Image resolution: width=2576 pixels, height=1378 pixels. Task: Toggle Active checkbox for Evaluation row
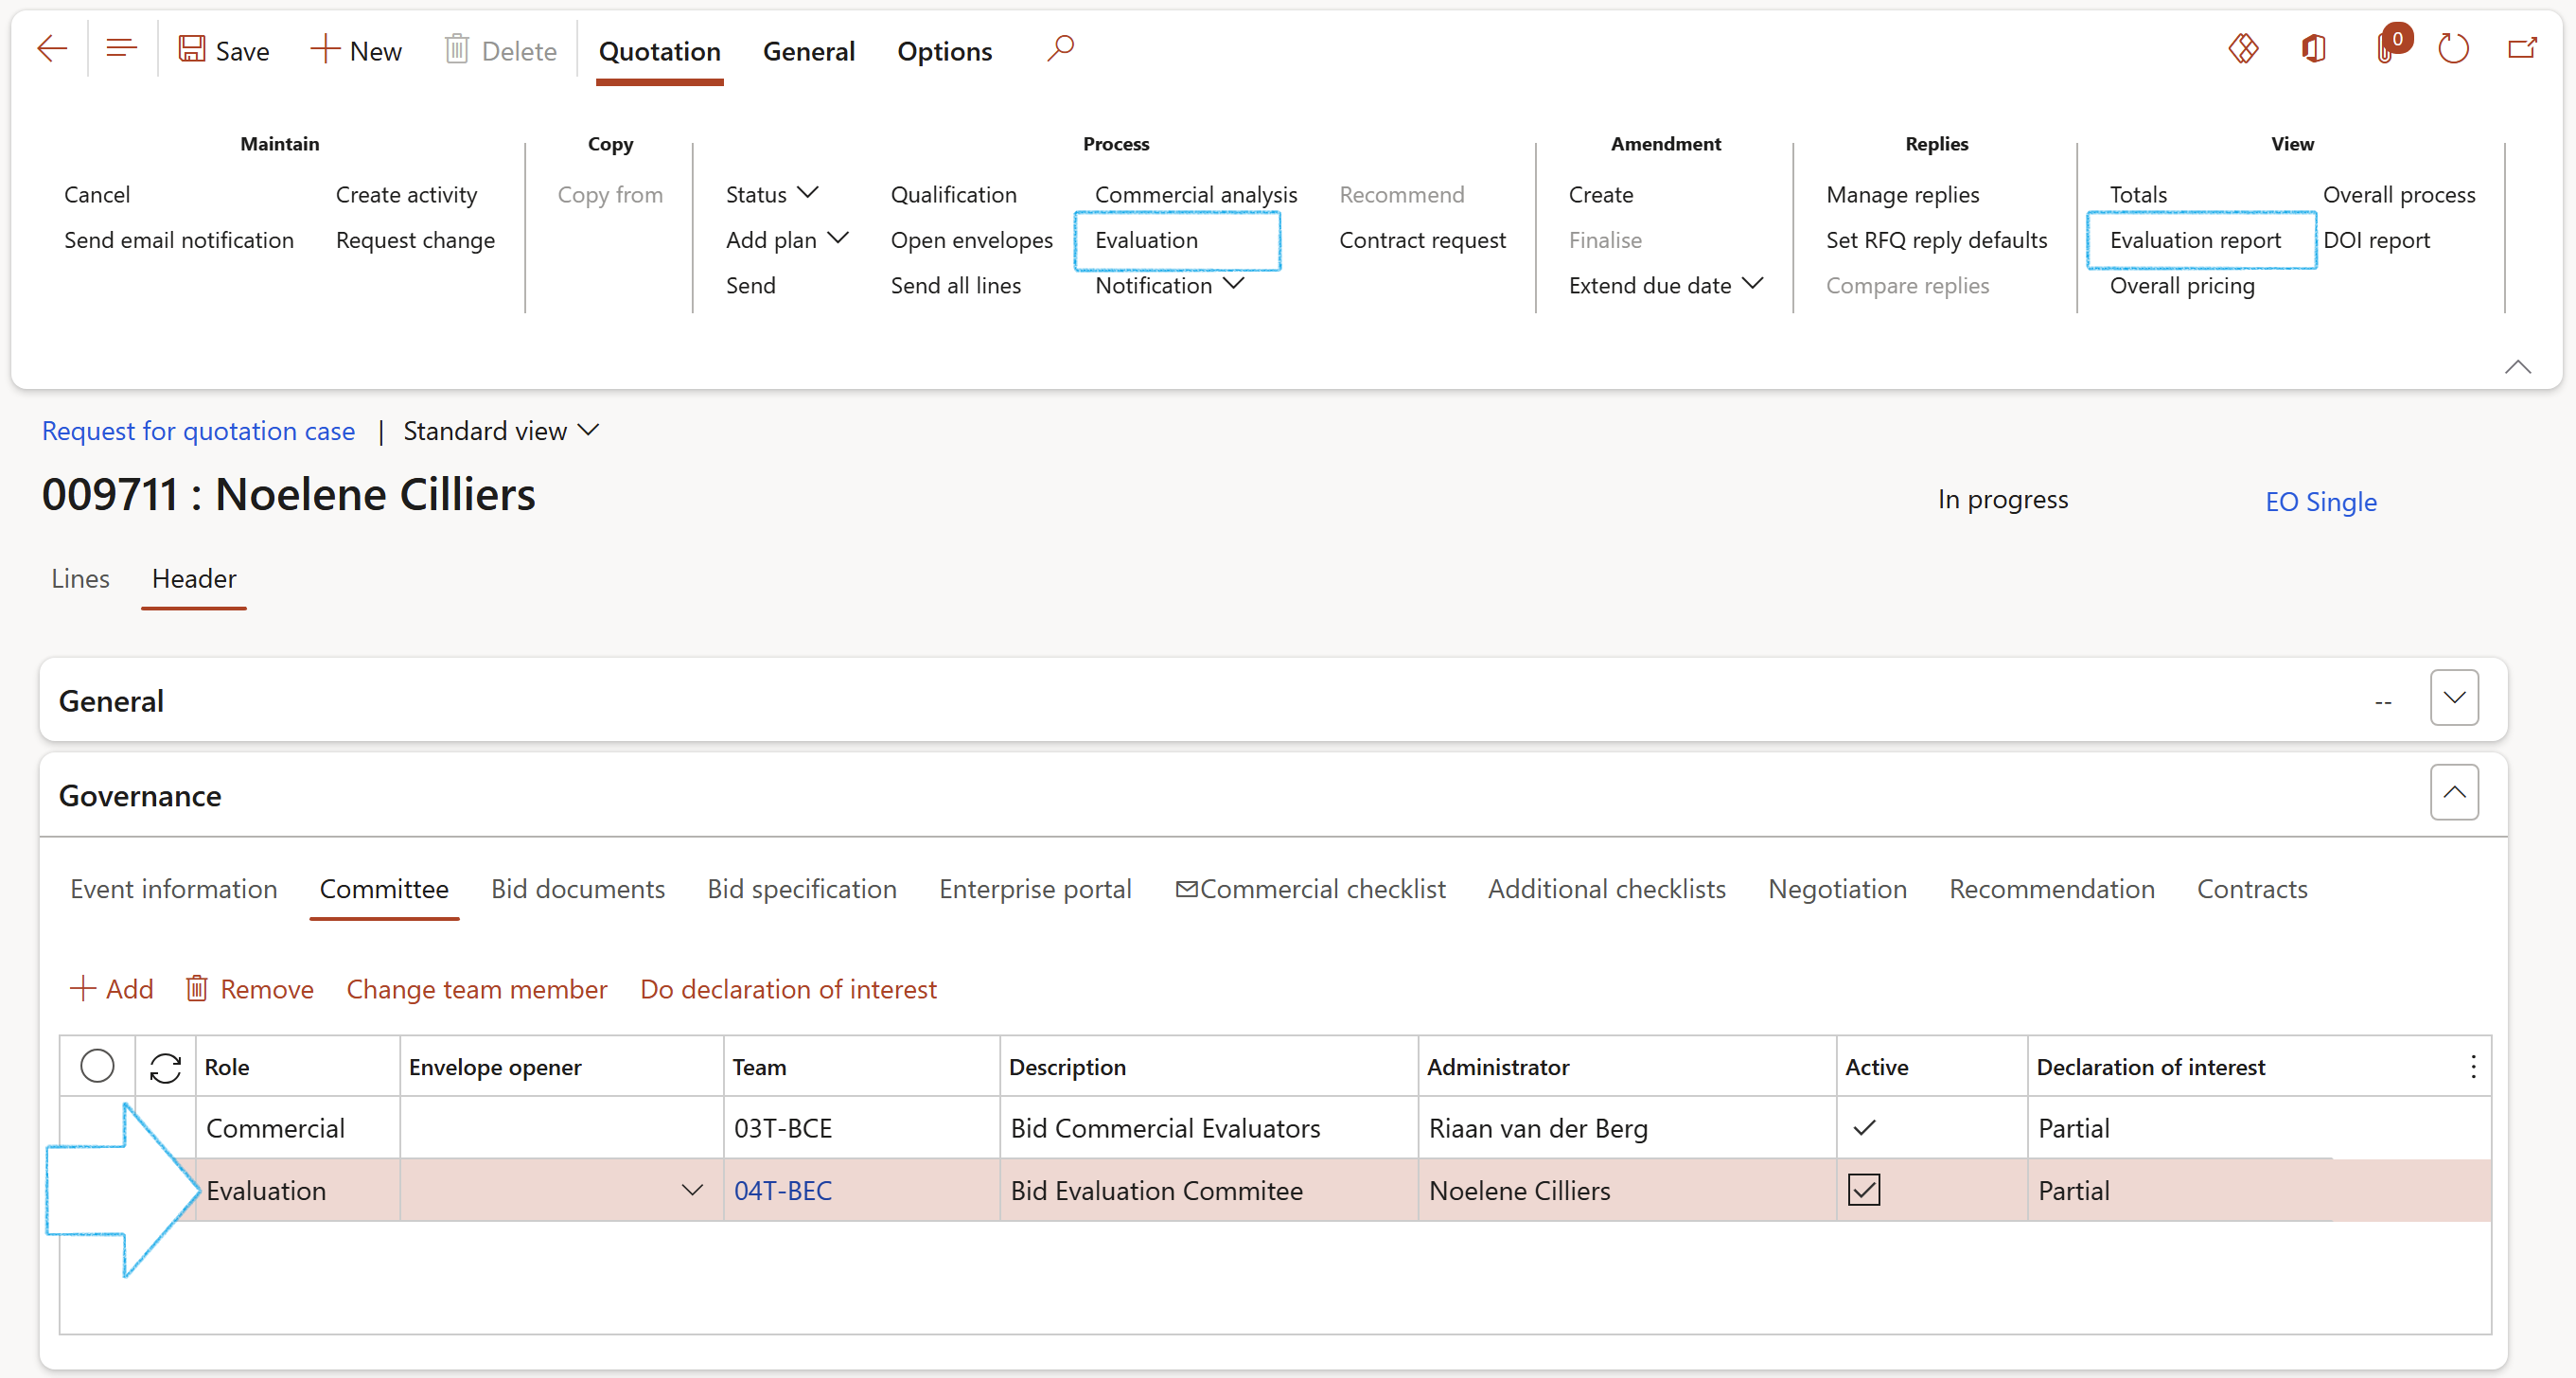point(1863,1190)
